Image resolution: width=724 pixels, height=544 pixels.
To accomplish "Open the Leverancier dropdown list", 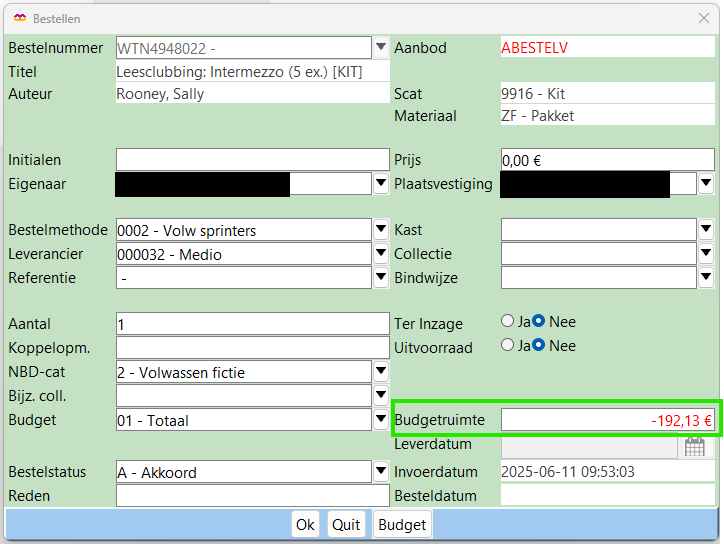I will click(381, 254).
